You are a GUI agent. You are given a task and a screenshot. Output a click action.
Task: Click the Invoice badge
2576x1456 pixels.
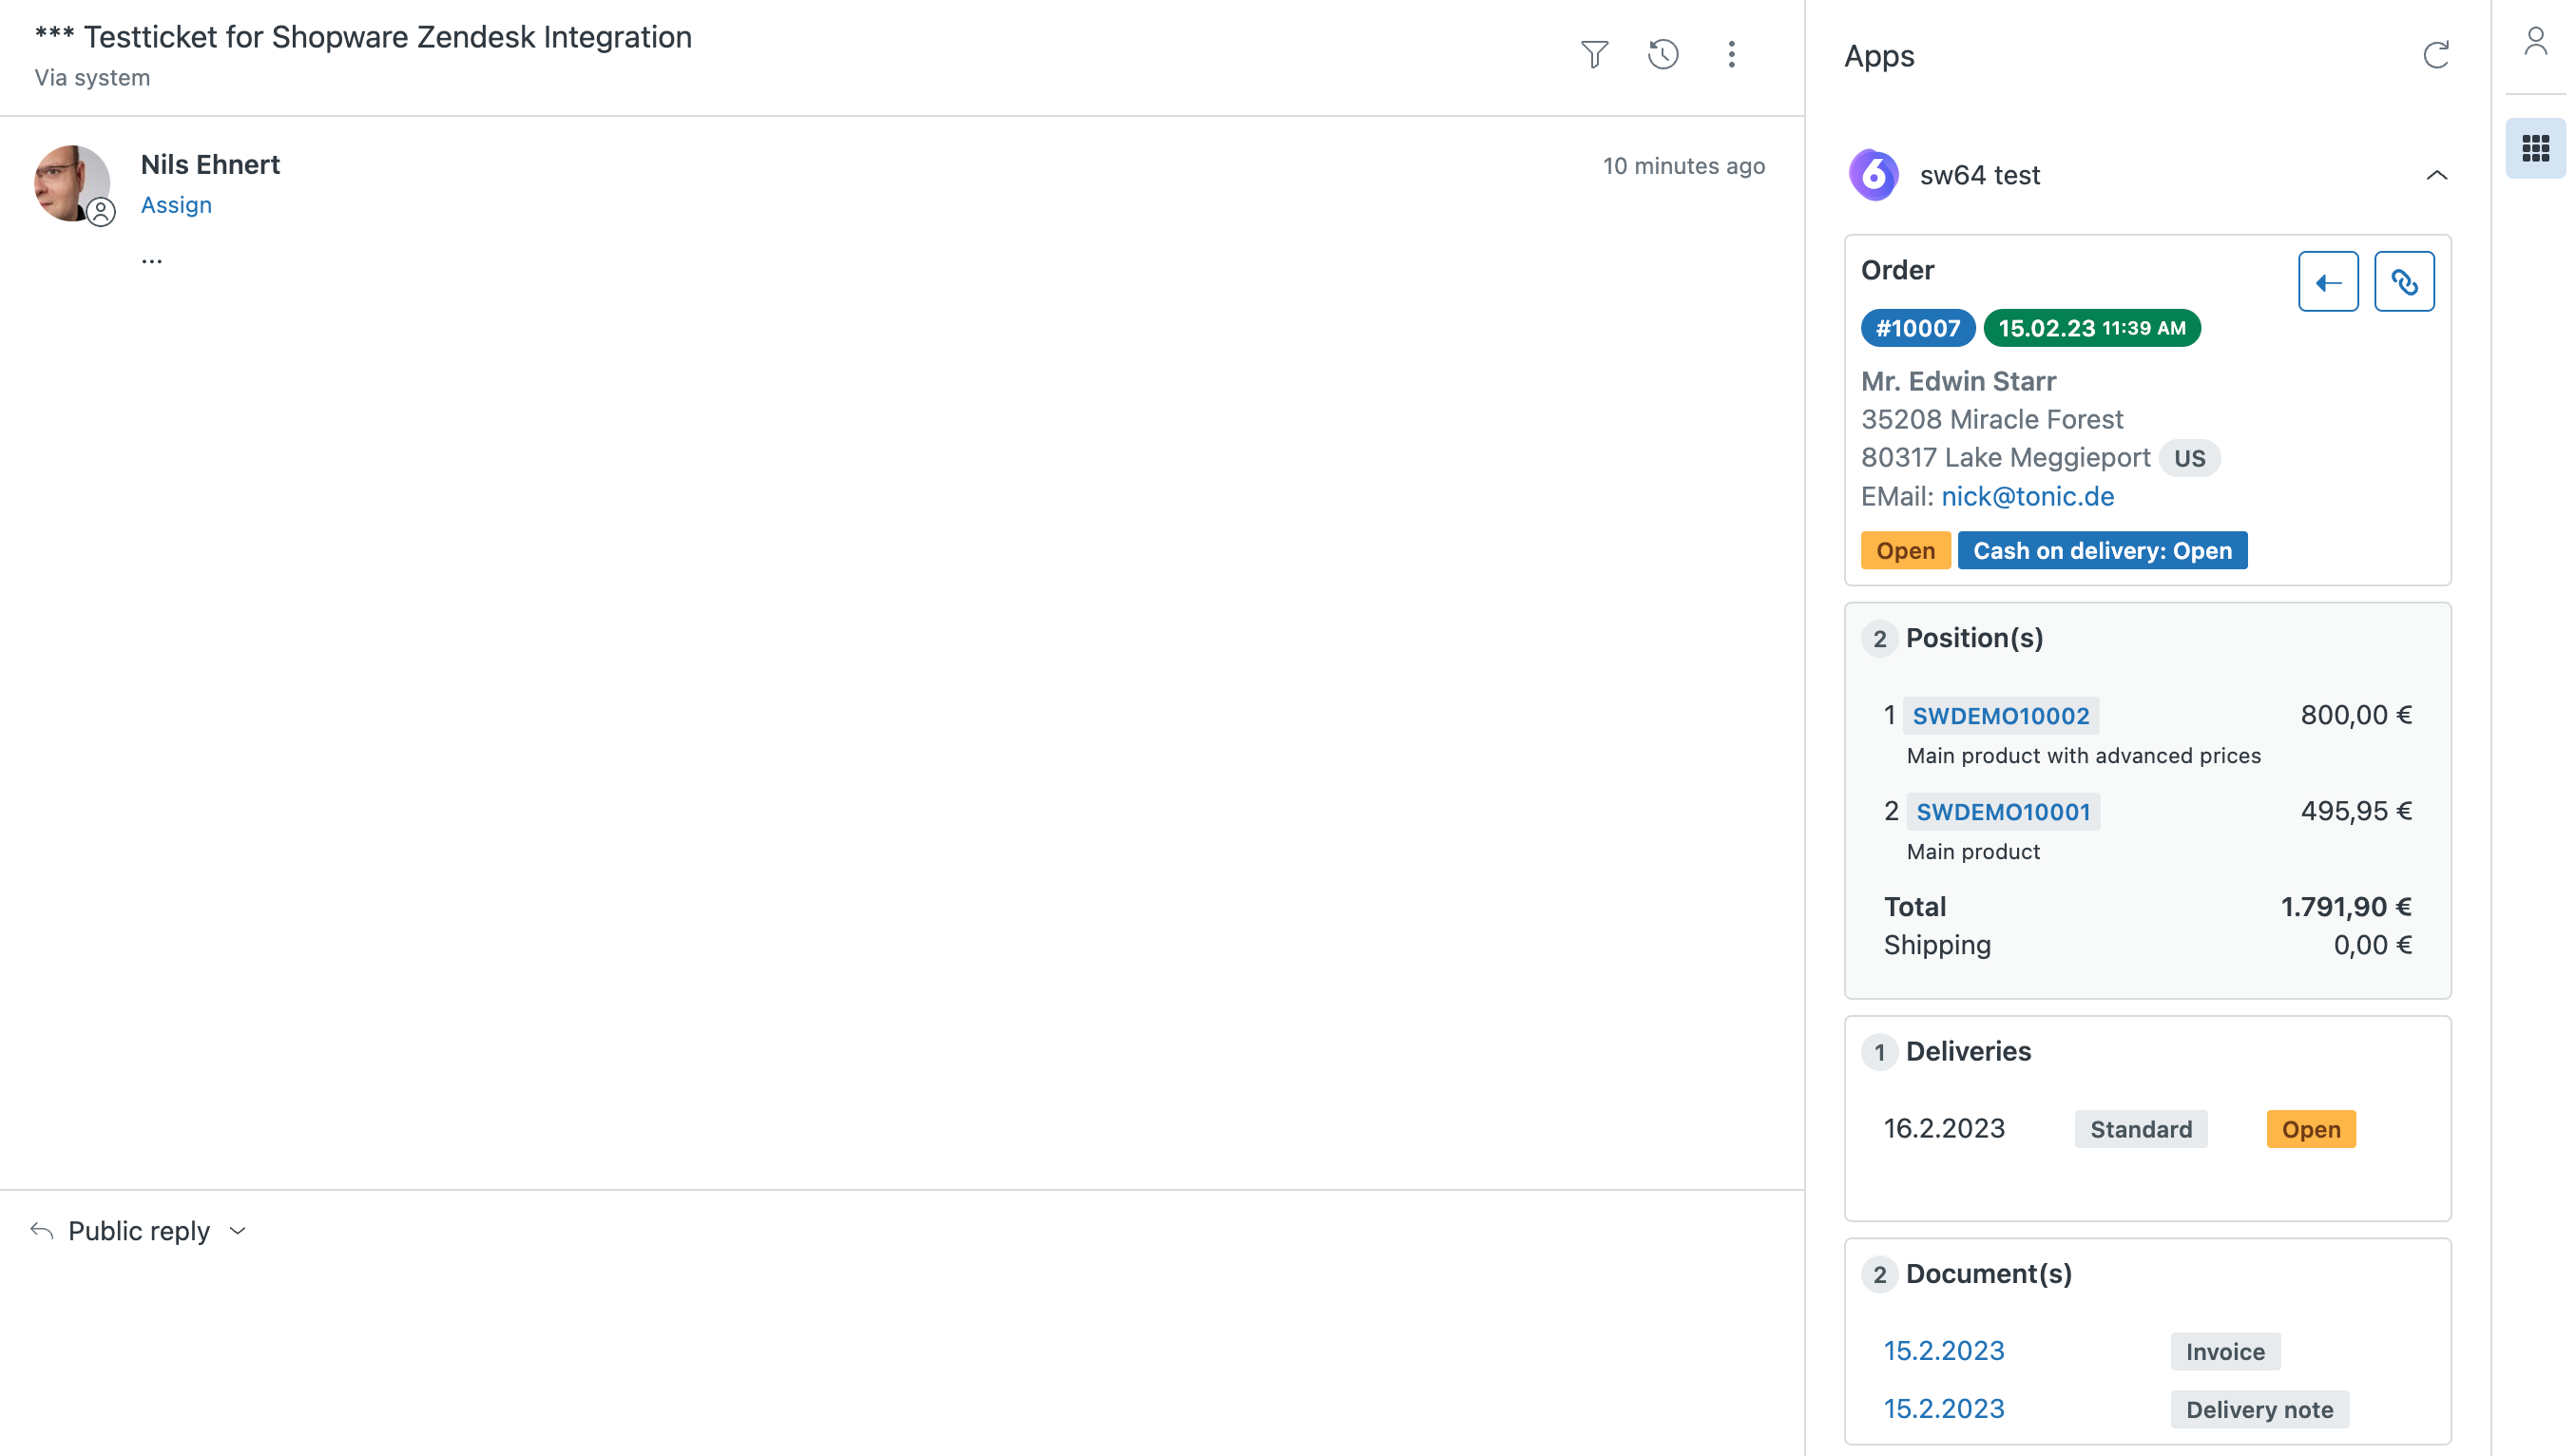tap(2225, 1351)
